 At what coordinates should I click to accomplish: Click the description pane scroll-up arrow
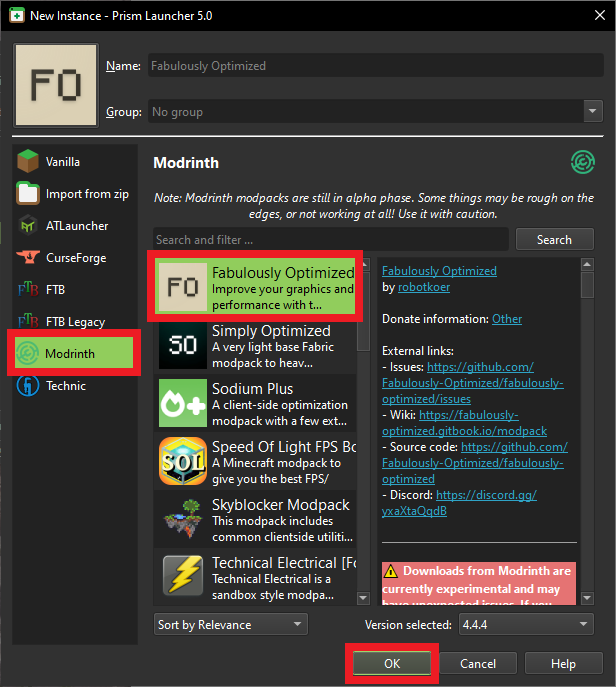pos(587,264)
